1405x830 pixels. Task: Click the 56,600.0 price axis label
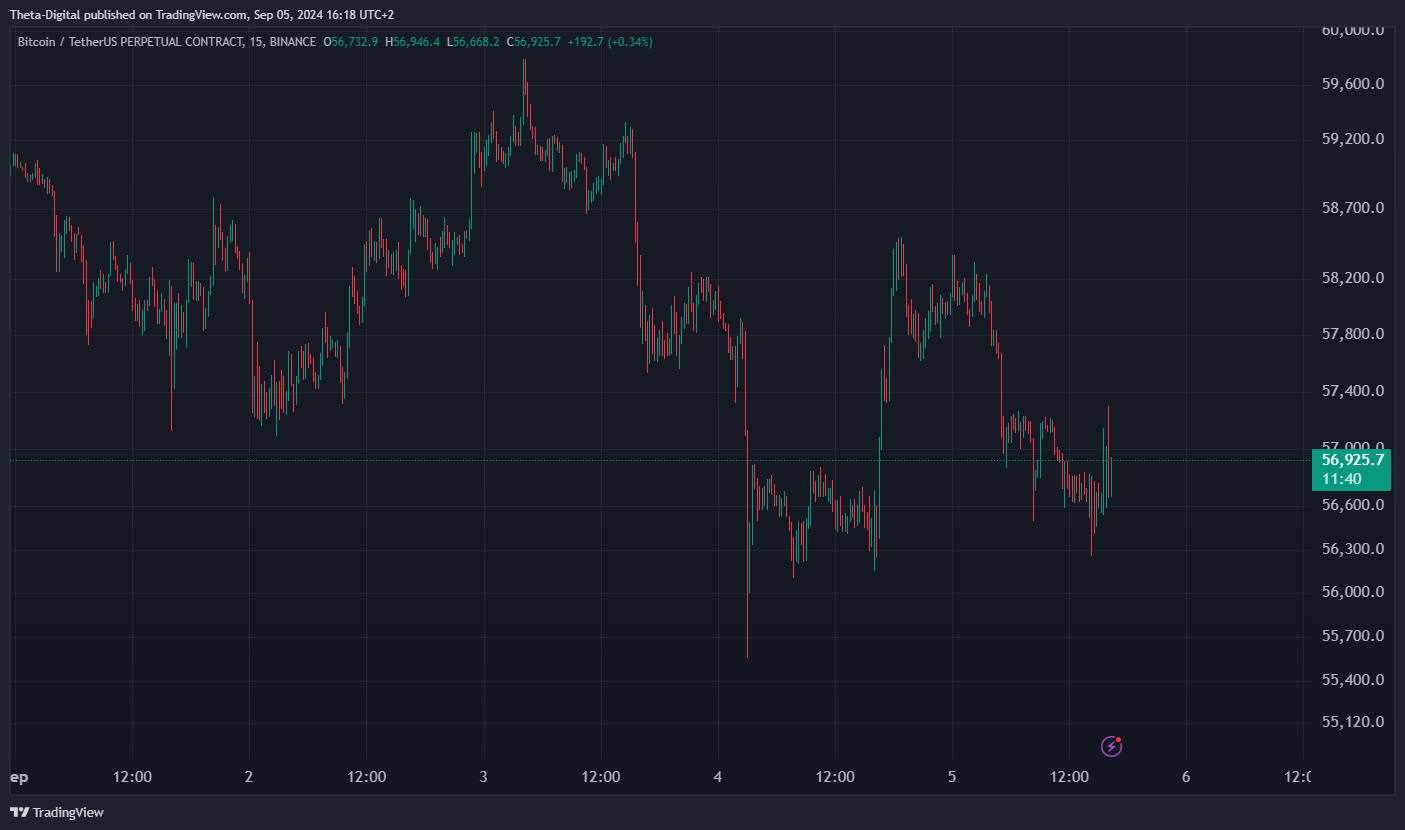pos(1352,505)
